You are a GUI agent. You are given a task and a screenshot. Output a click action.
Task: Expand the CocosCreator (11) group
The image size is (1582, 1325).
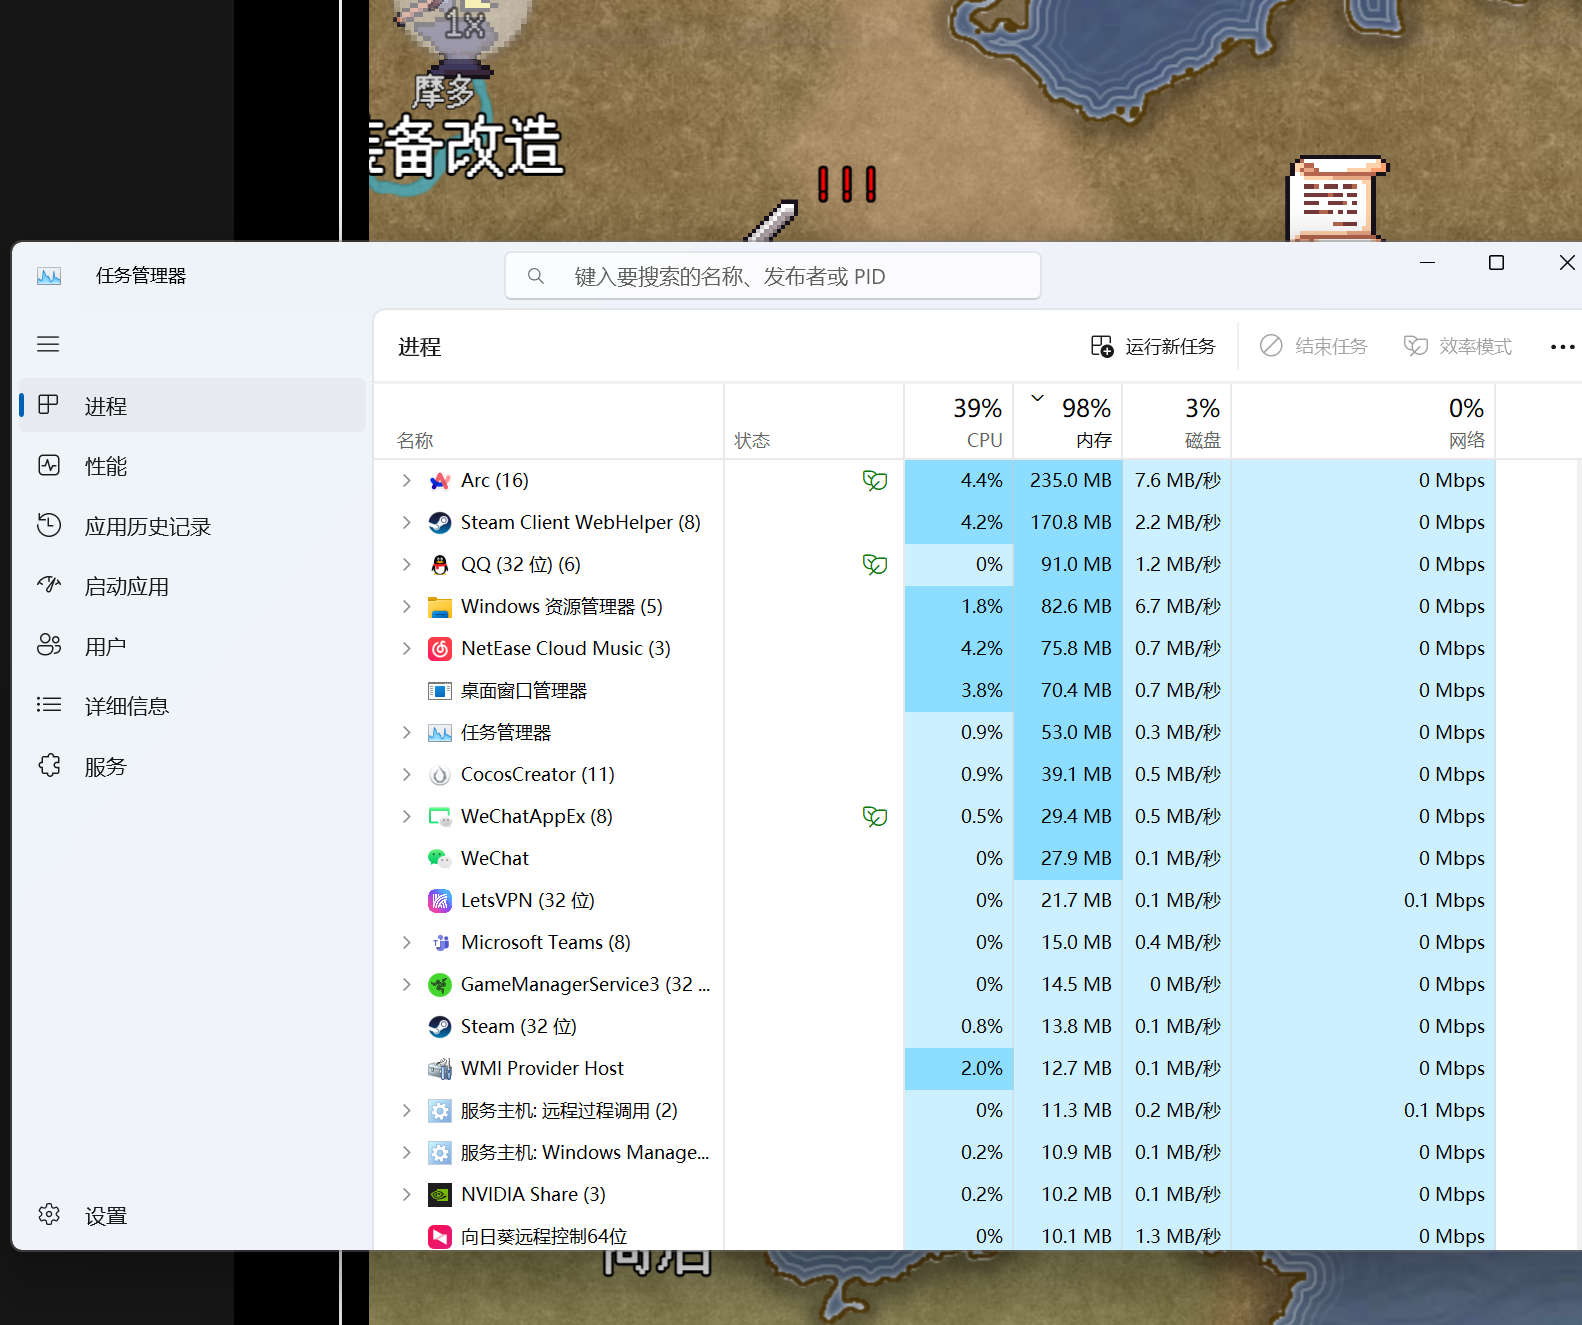click(406, 775)
